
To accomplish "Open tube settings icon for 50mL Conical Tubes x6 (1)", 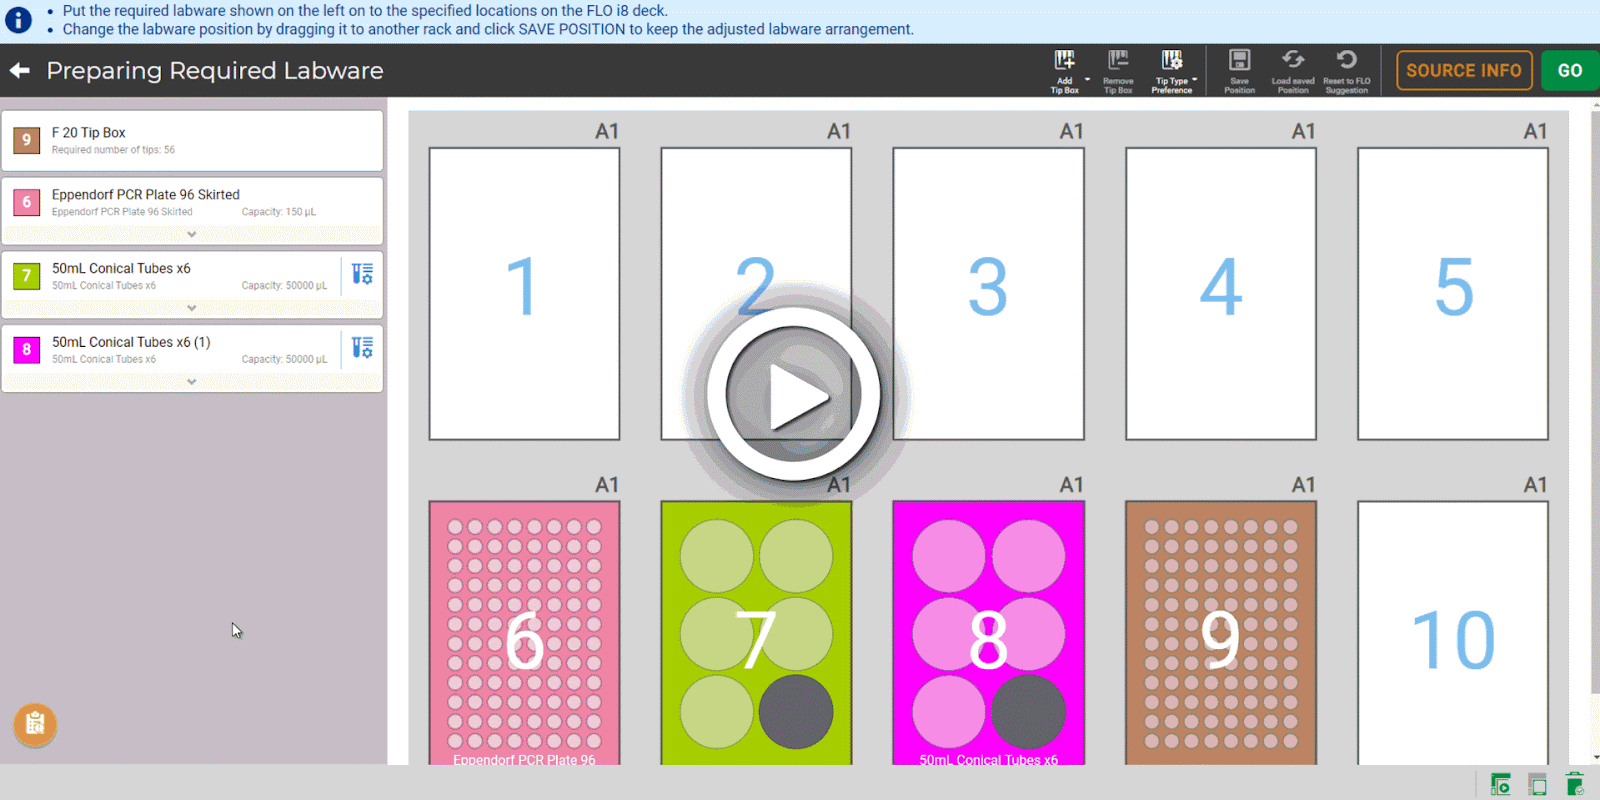I will click(362, 347).
